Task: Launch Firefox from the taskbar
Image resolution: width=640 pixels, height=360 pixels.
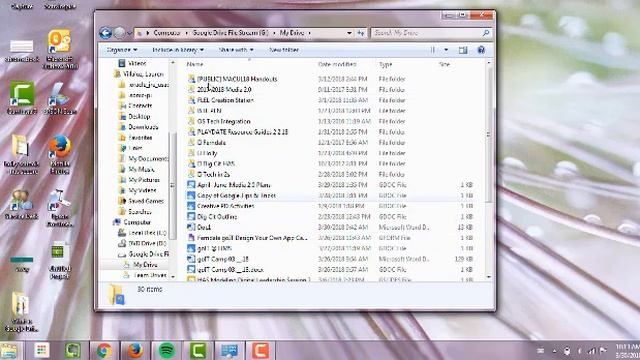Action: pyautogui.click(x=135, y=351)
